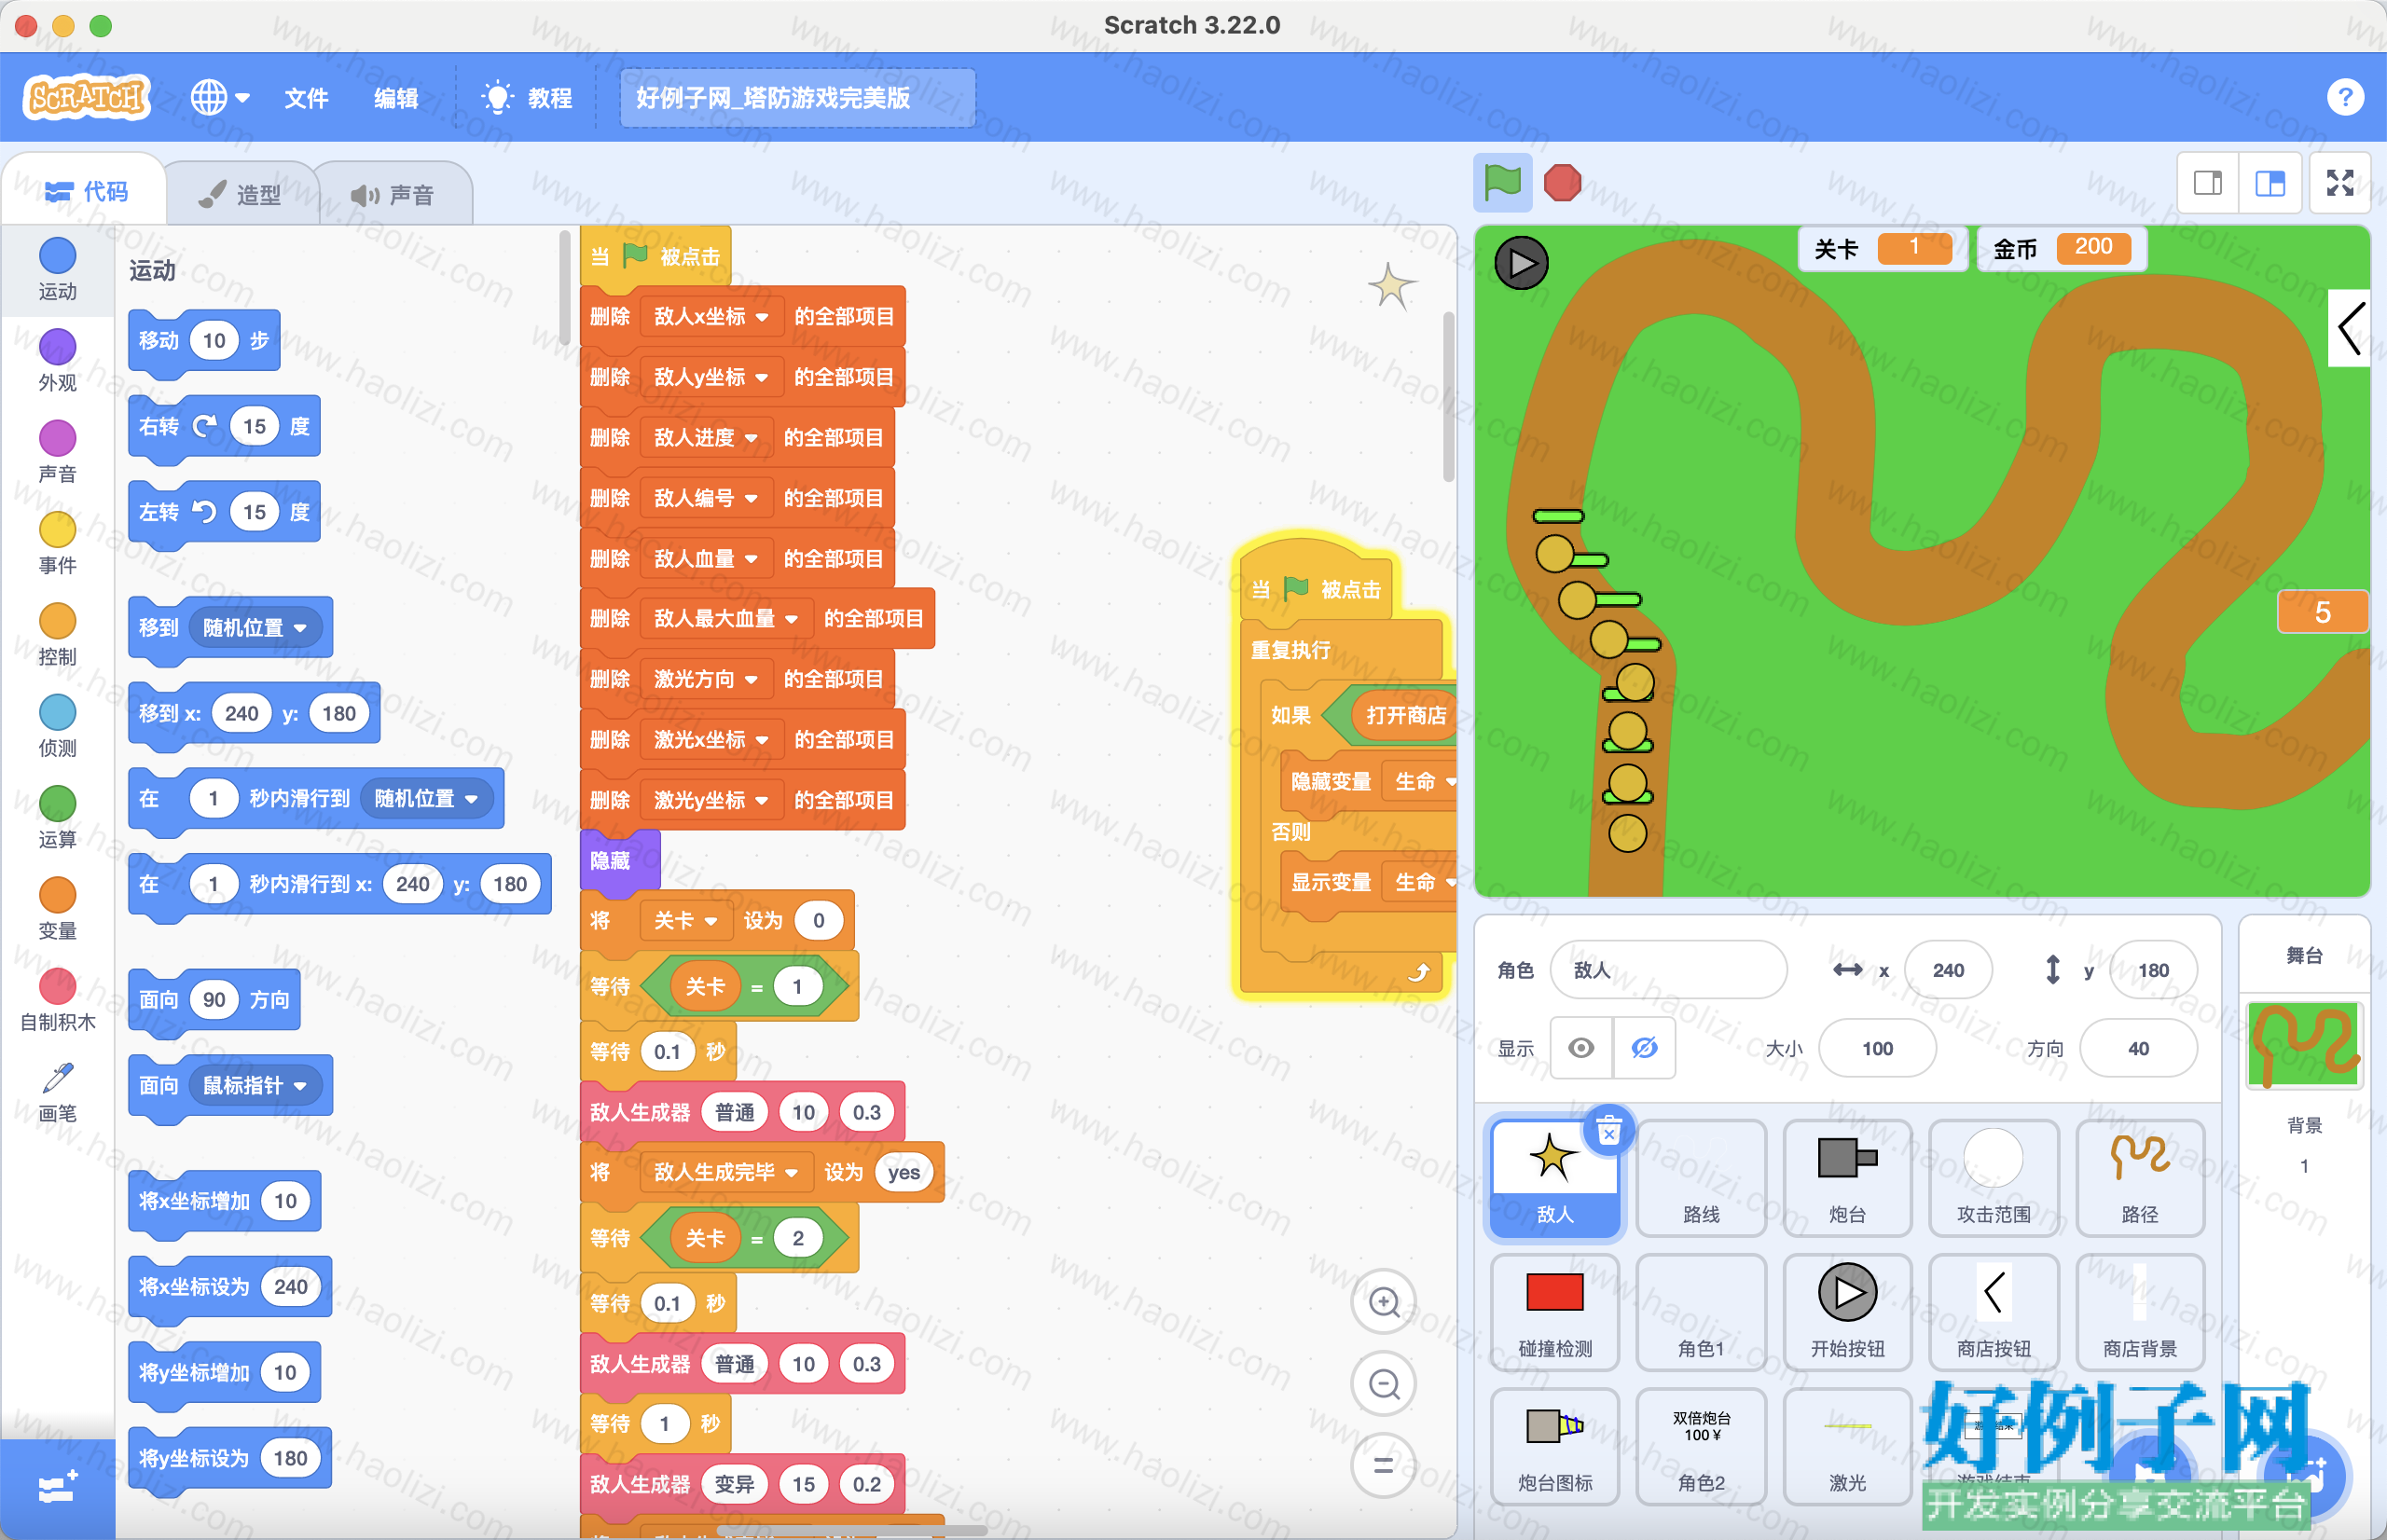Switch to large stage layout
This screenshot has width=2387, height=1540.
2270,183
